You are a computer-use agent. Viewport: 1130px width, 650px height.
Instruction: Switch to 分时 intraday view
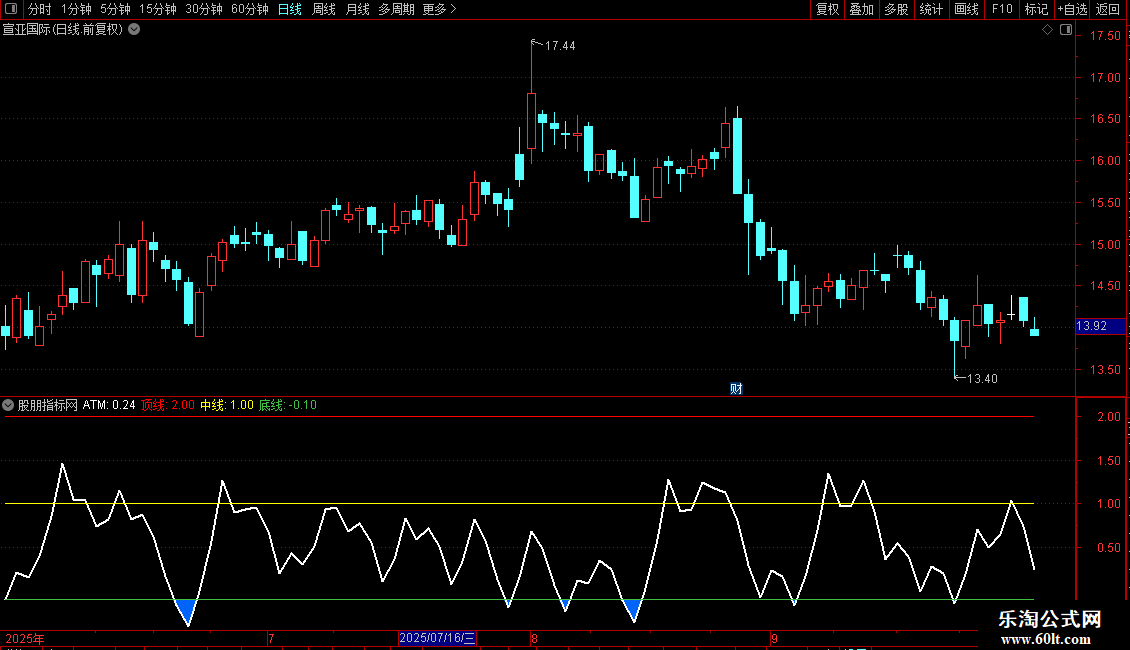pos(40,9)
